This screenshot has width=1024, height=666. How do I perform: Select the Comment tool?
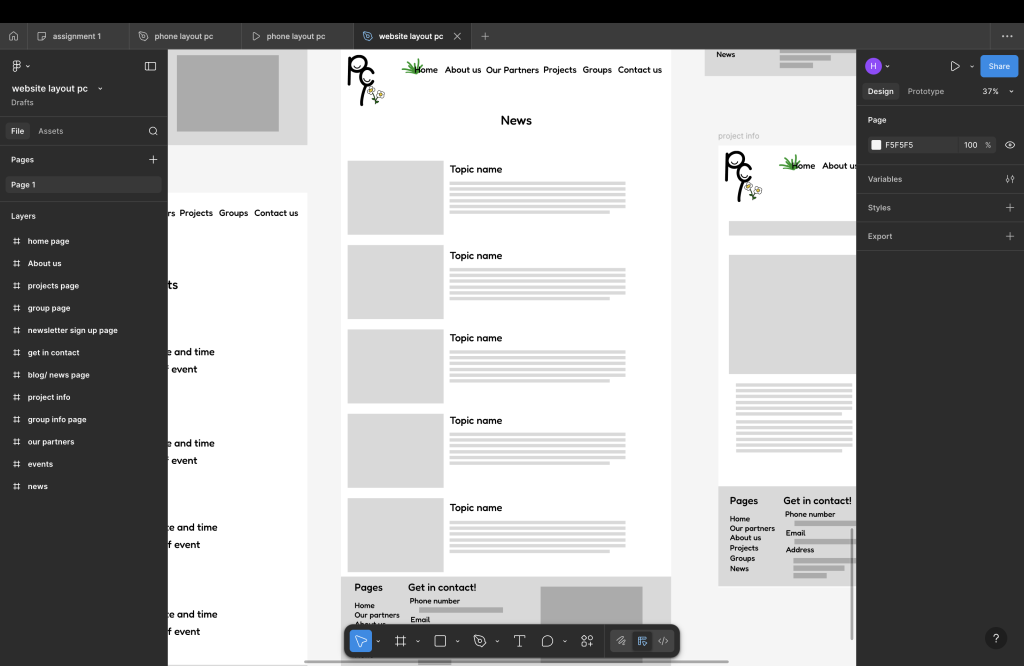(547, 641)
